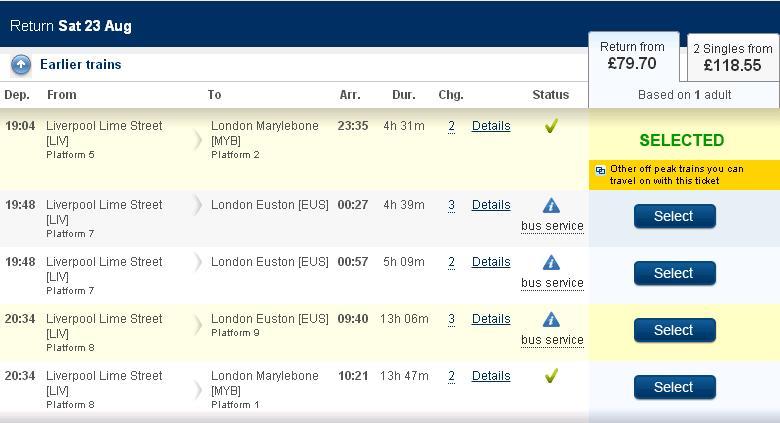Switch to the 2 Singles from £118.55 tab
Screen dimensions: 780x423
[732, 58]
